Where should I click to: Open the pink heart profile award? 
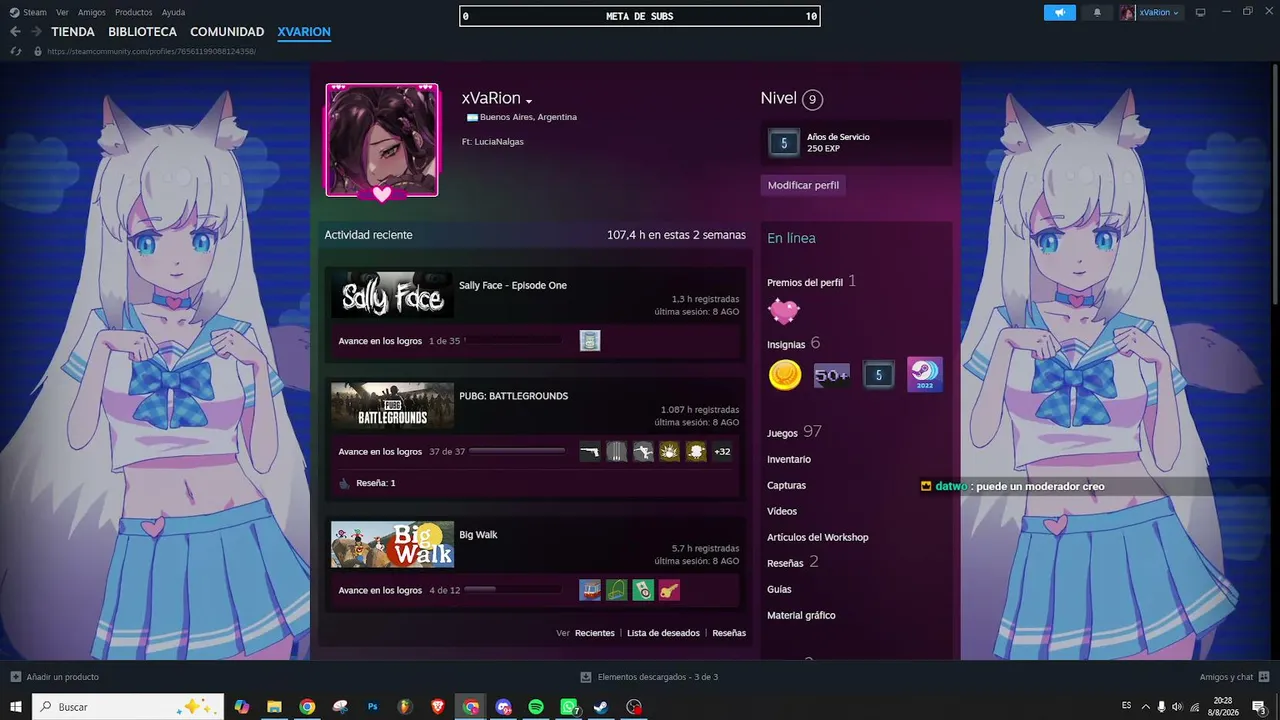[x=784, y=311]
